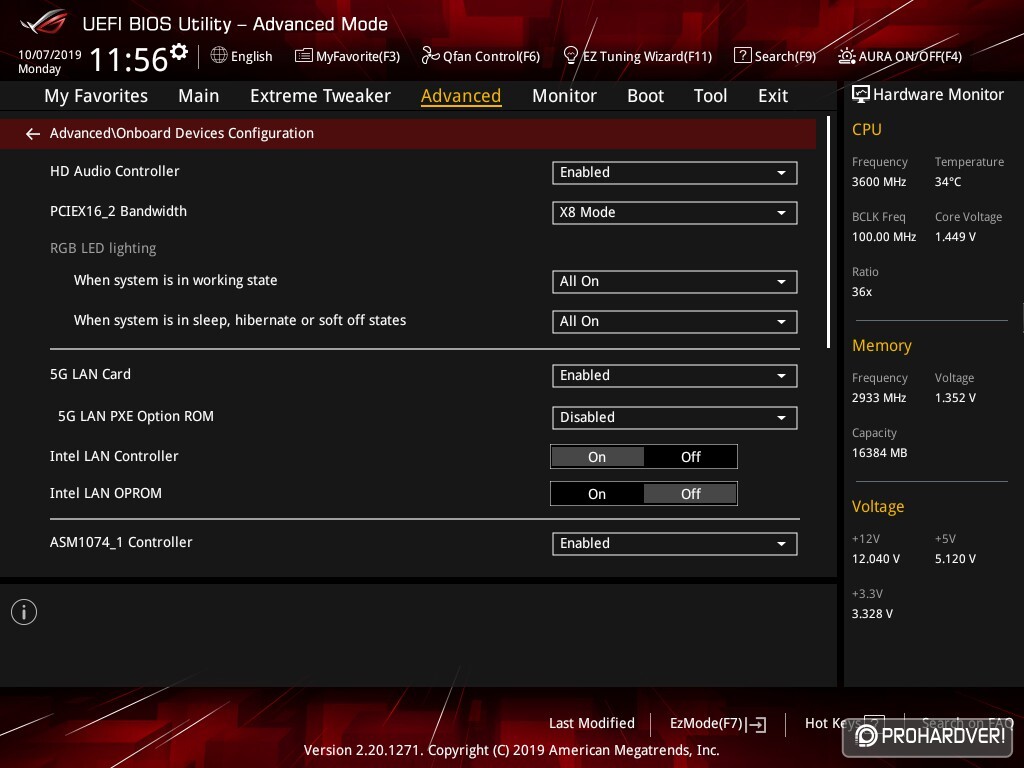Click memory capacity 16384 MB

(x=879, y=453)
